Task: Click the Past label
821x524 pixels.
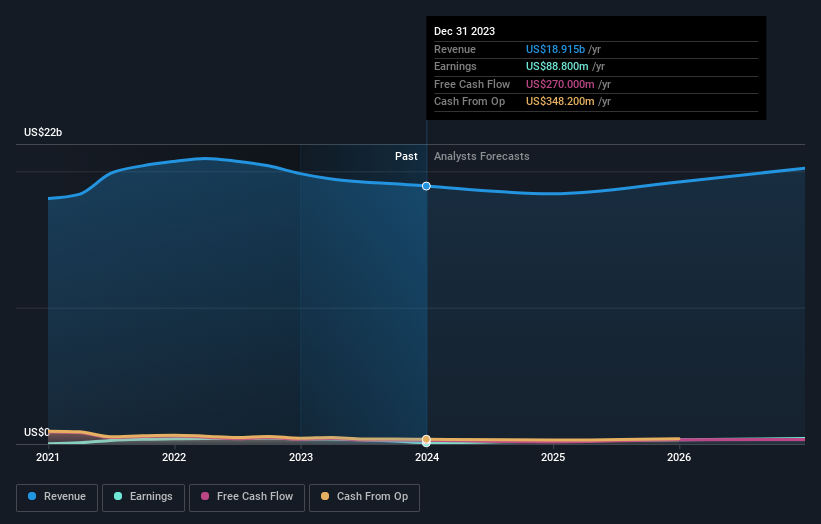Action: click(x=406, y=156)
